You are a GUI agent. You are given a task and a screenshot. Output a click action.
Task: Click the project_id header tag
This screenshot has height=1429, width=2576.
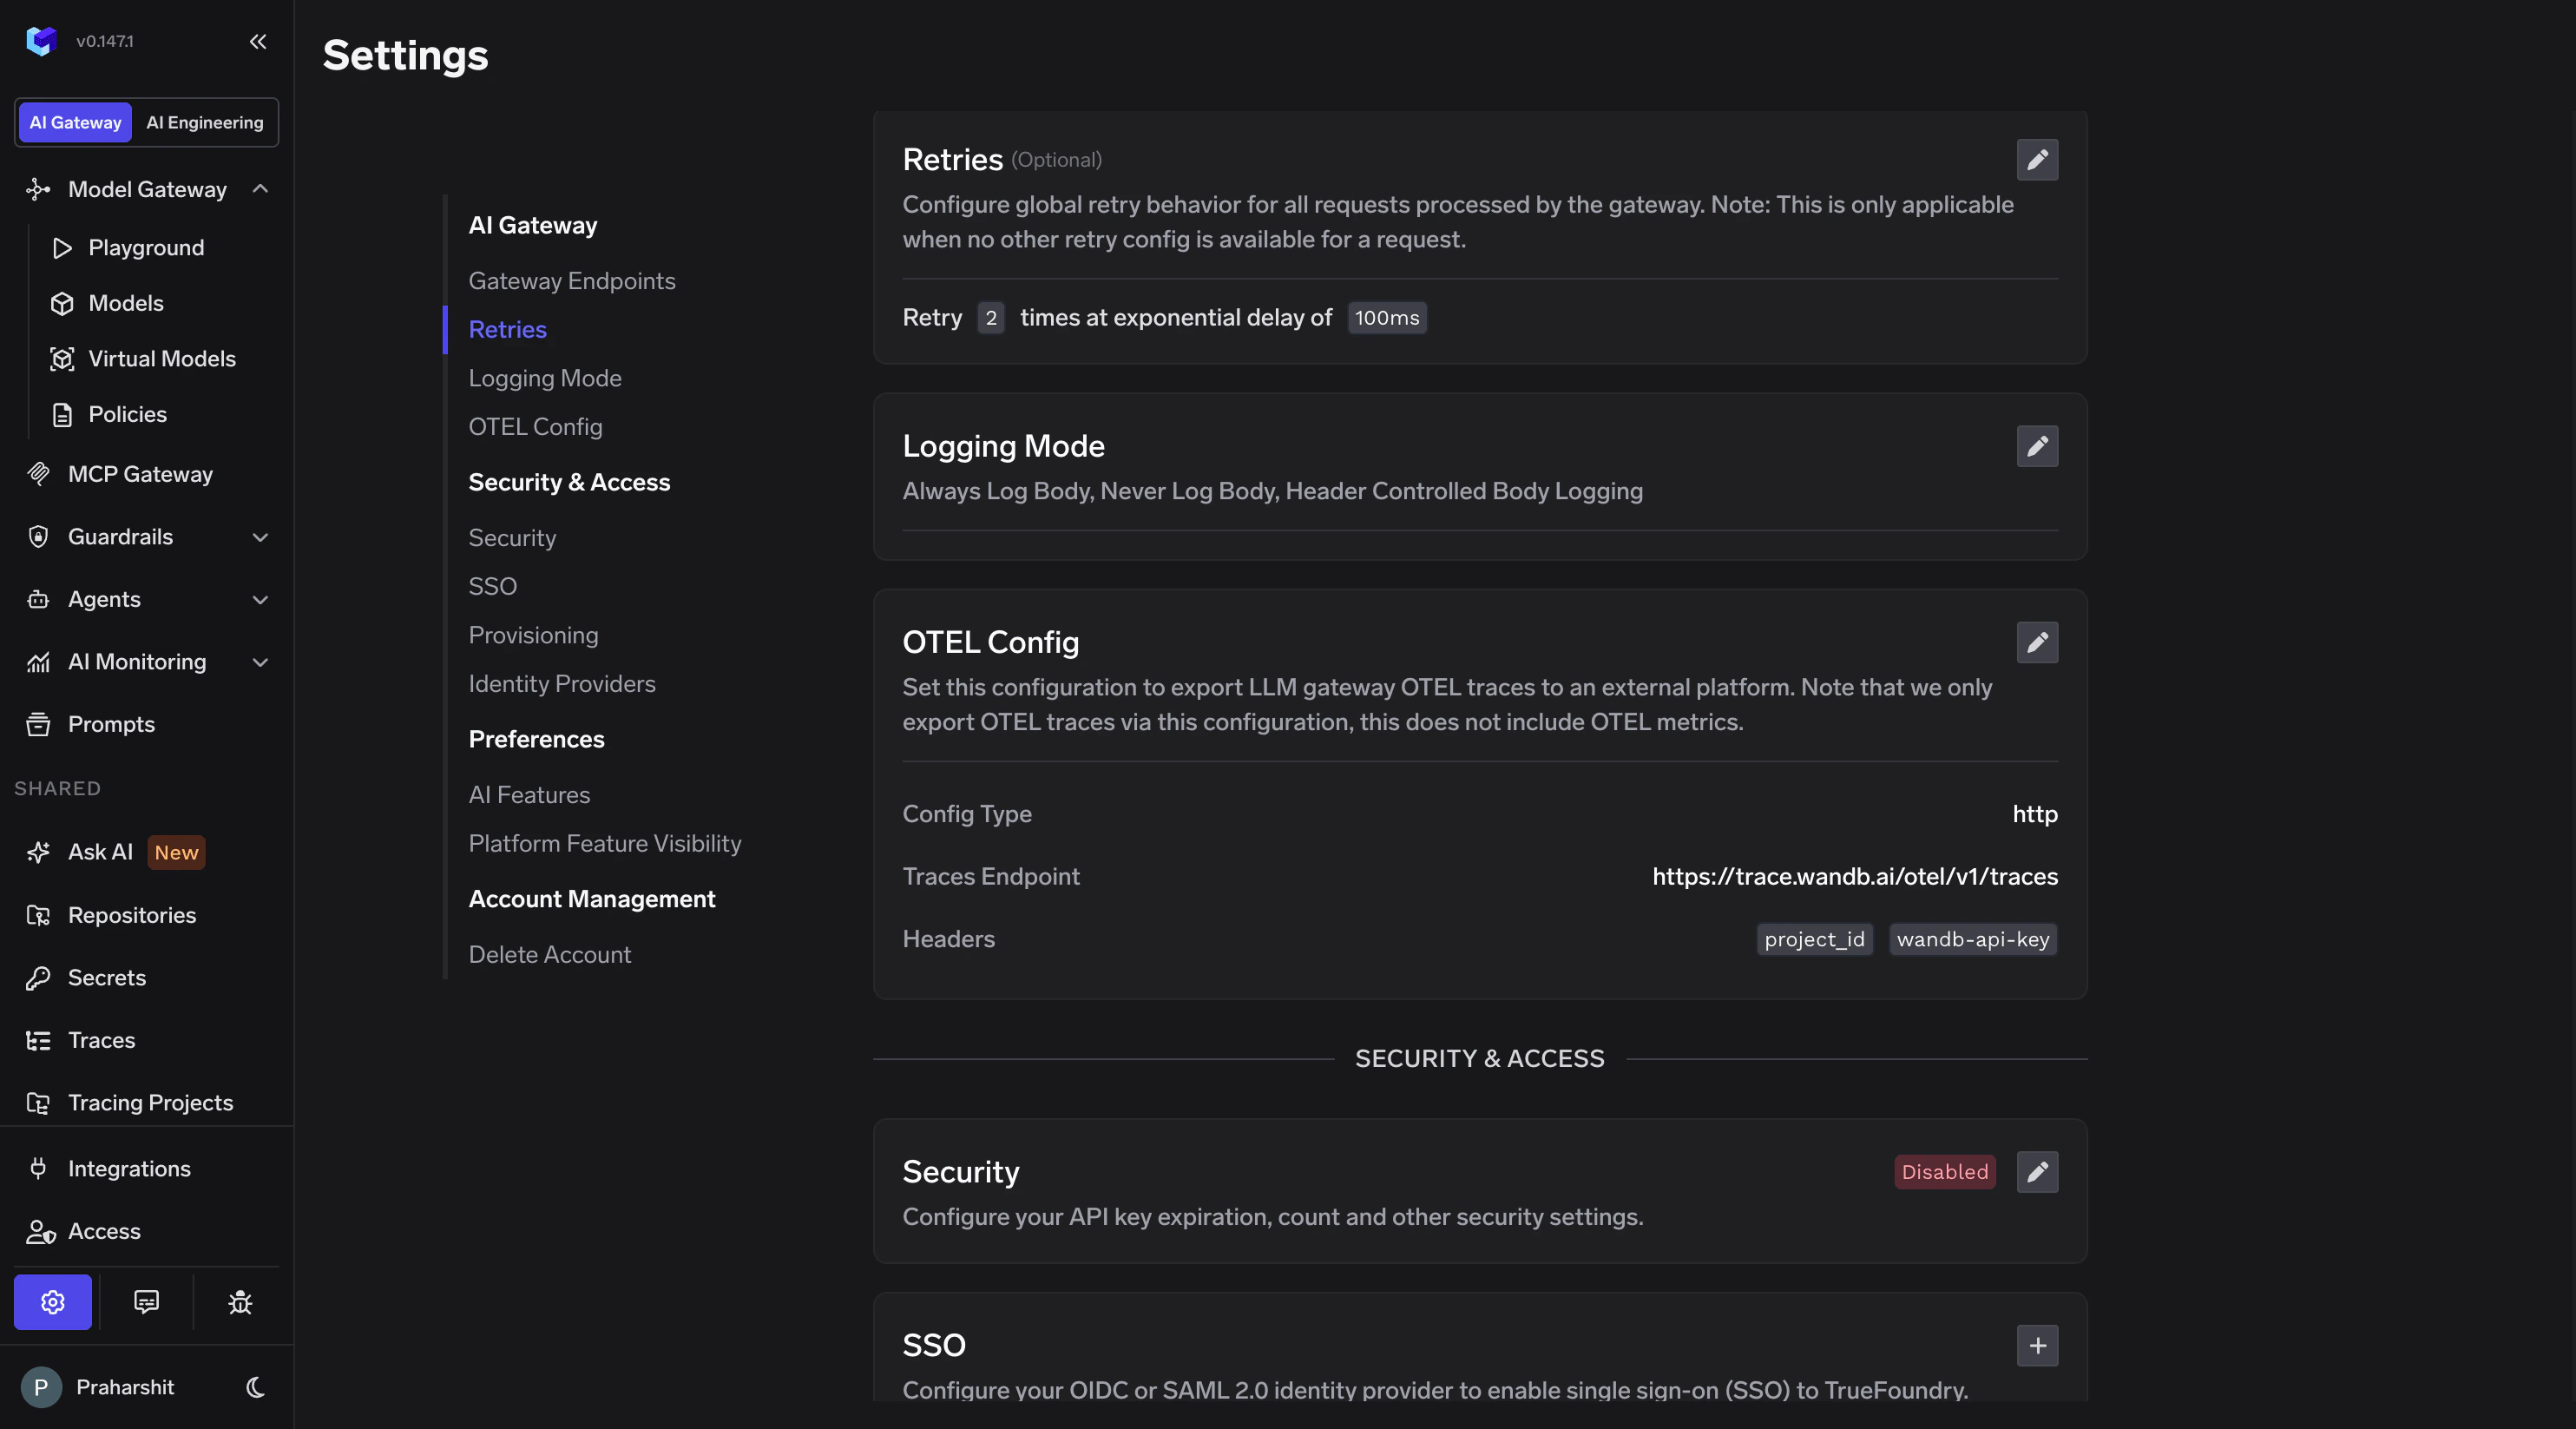tap(1814, 939)
